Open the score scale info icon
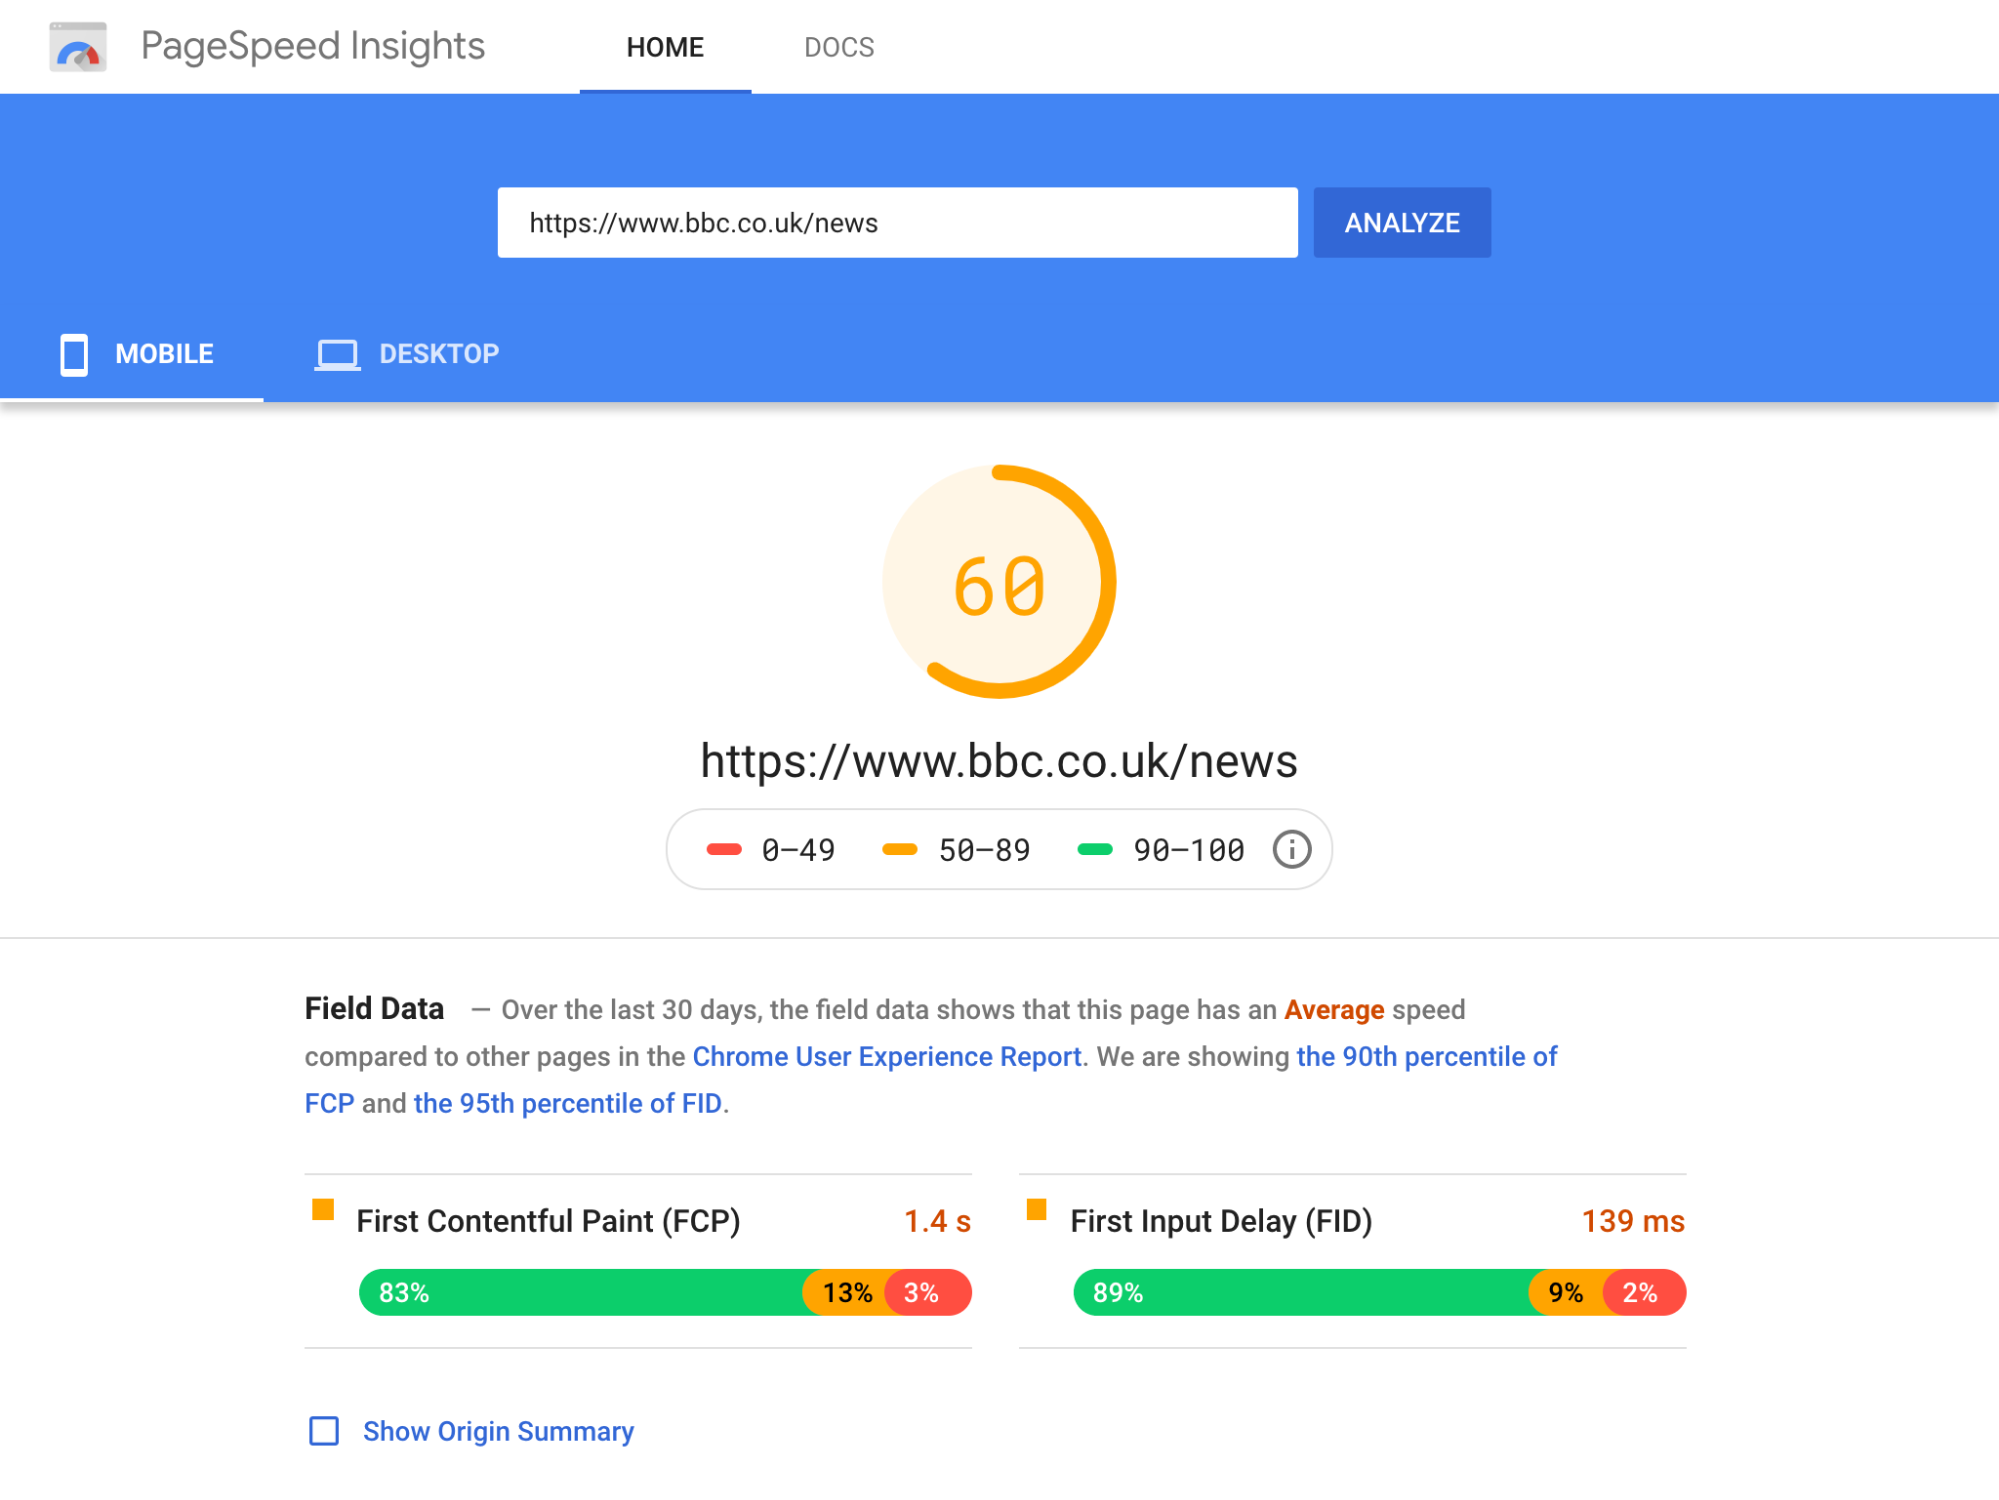The image size is (1999, 1500). point(1291,849)
